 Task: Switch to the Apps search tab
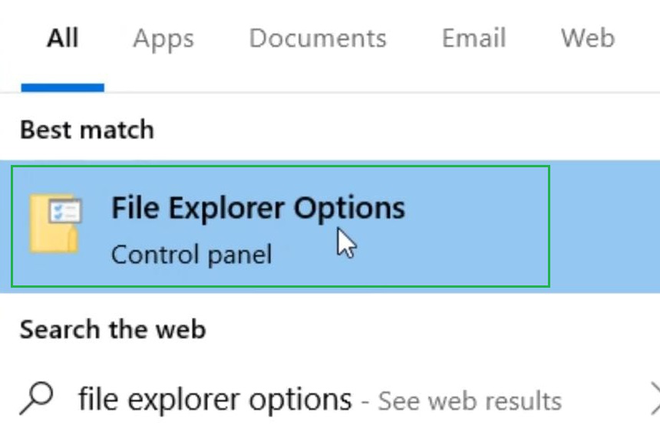pyautogui.click(x=163, y=39)
